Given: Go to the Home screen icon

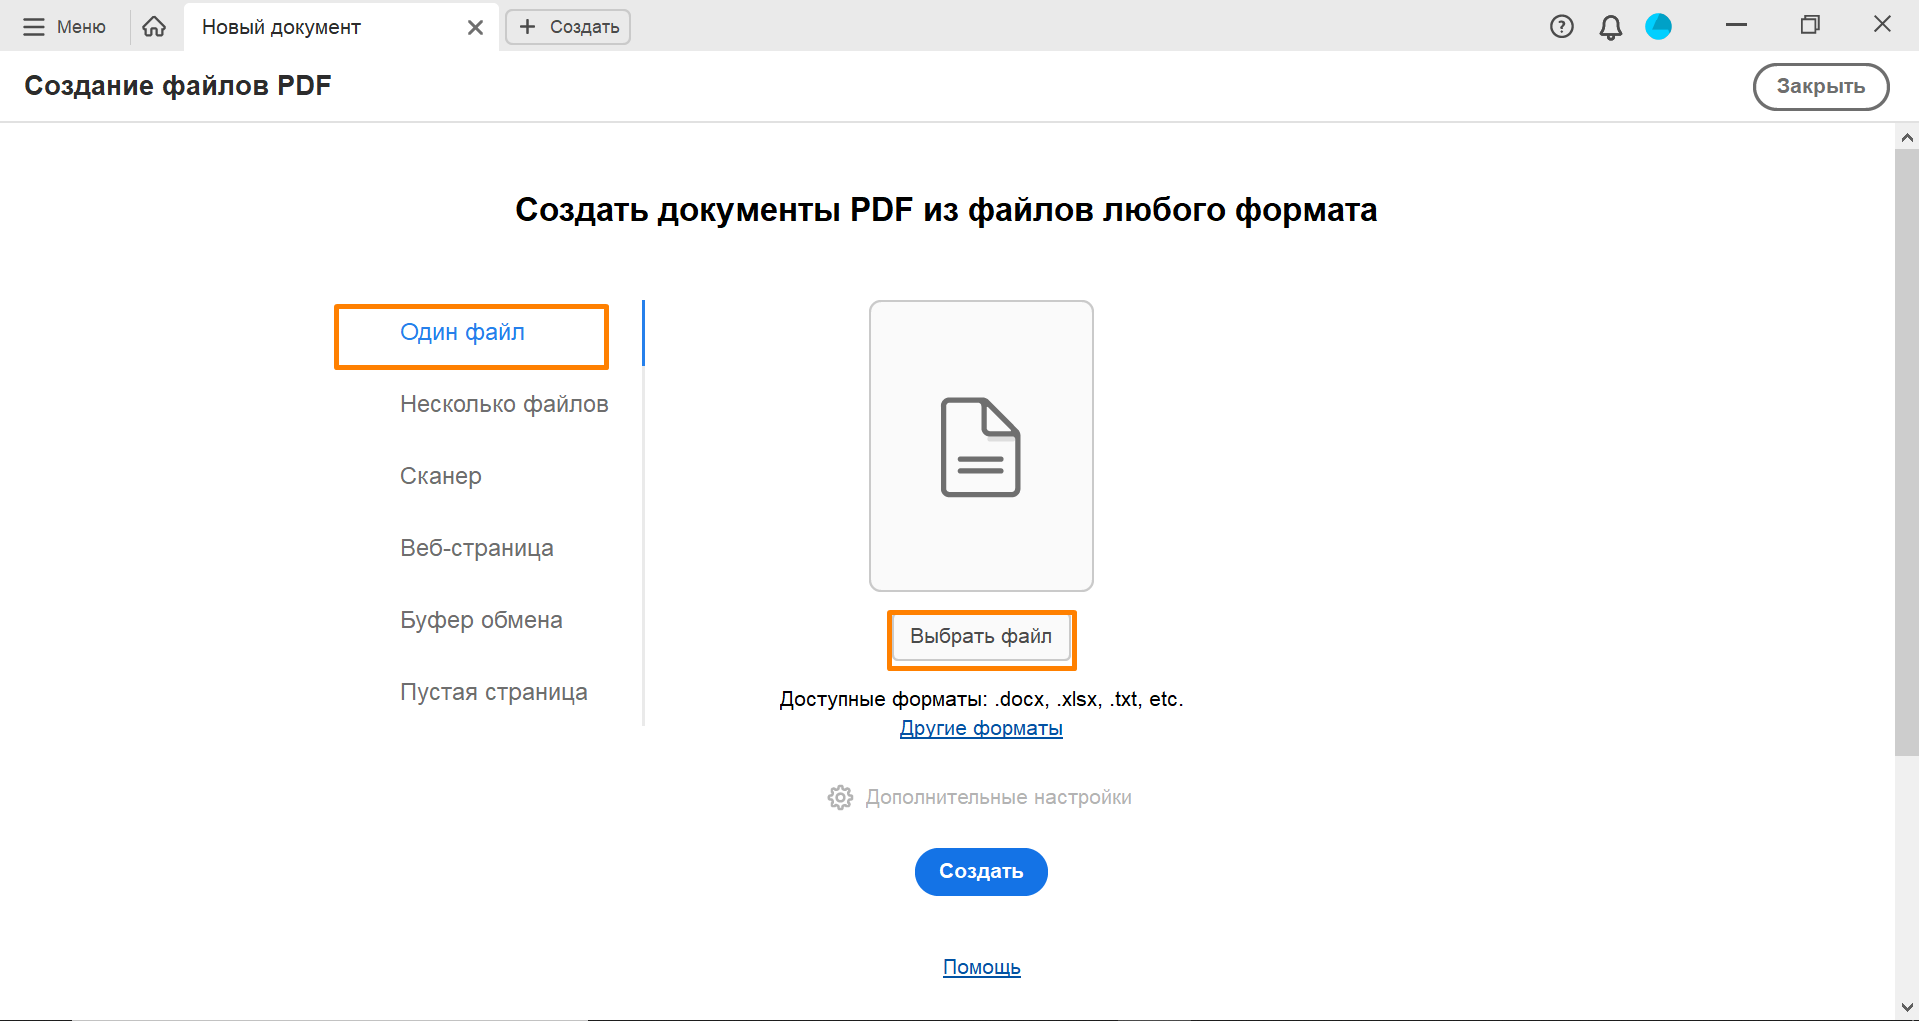Looking at the screenshot, I should tap(154, 27).
